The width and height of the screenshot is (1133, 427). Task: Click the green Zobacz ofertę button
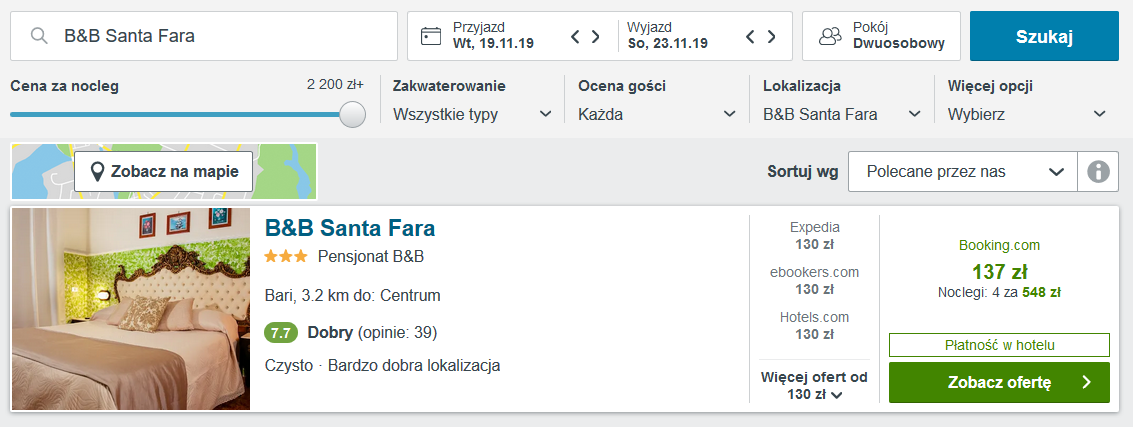click(x=998, y=382)
